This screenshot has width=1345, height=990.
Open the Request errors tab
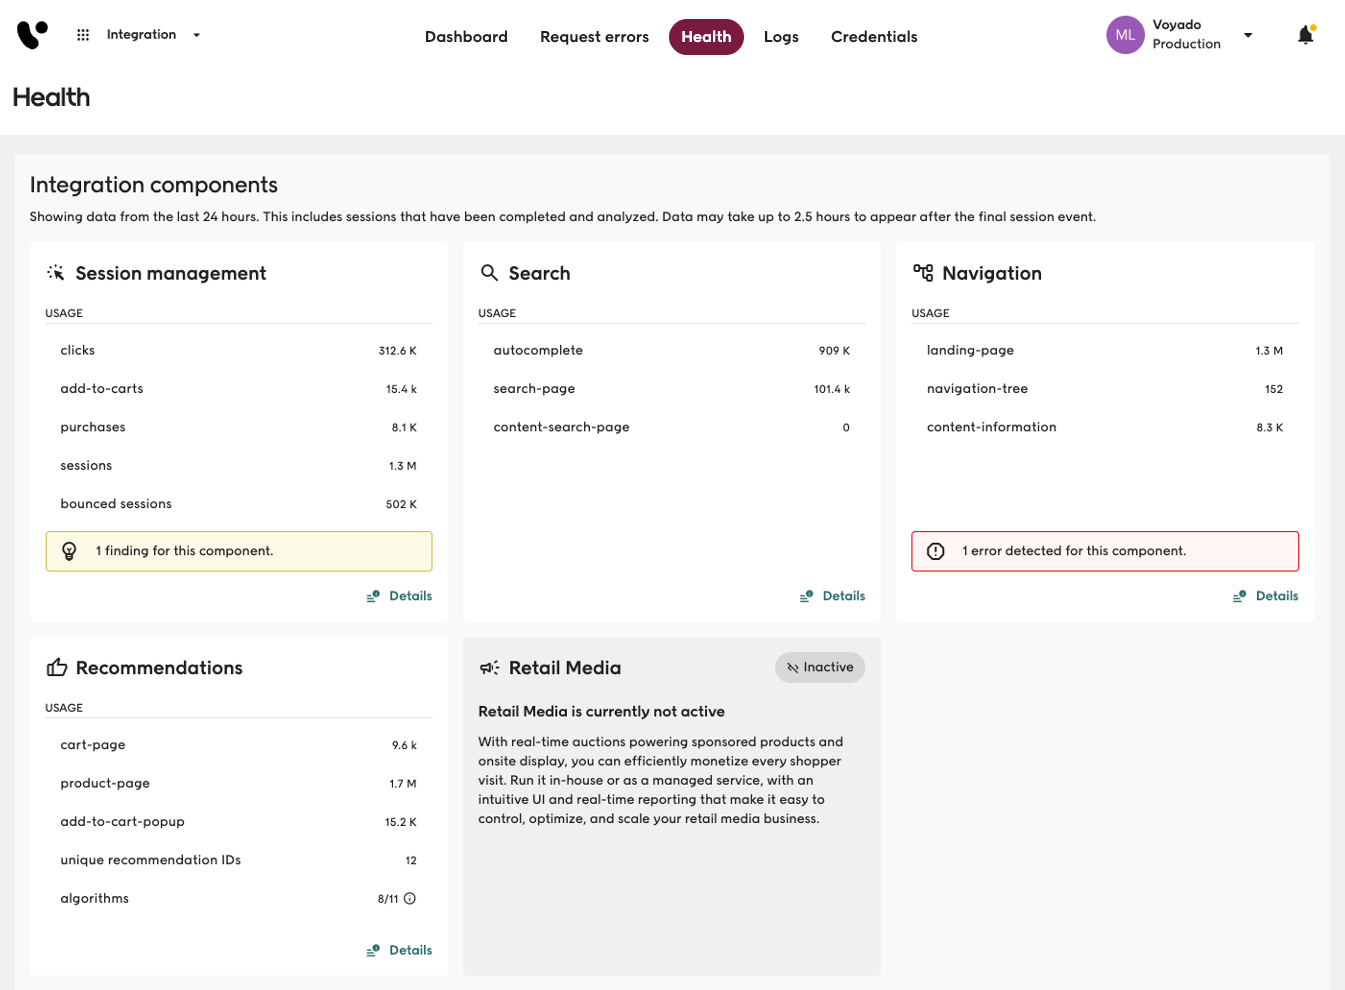[594, 37]
